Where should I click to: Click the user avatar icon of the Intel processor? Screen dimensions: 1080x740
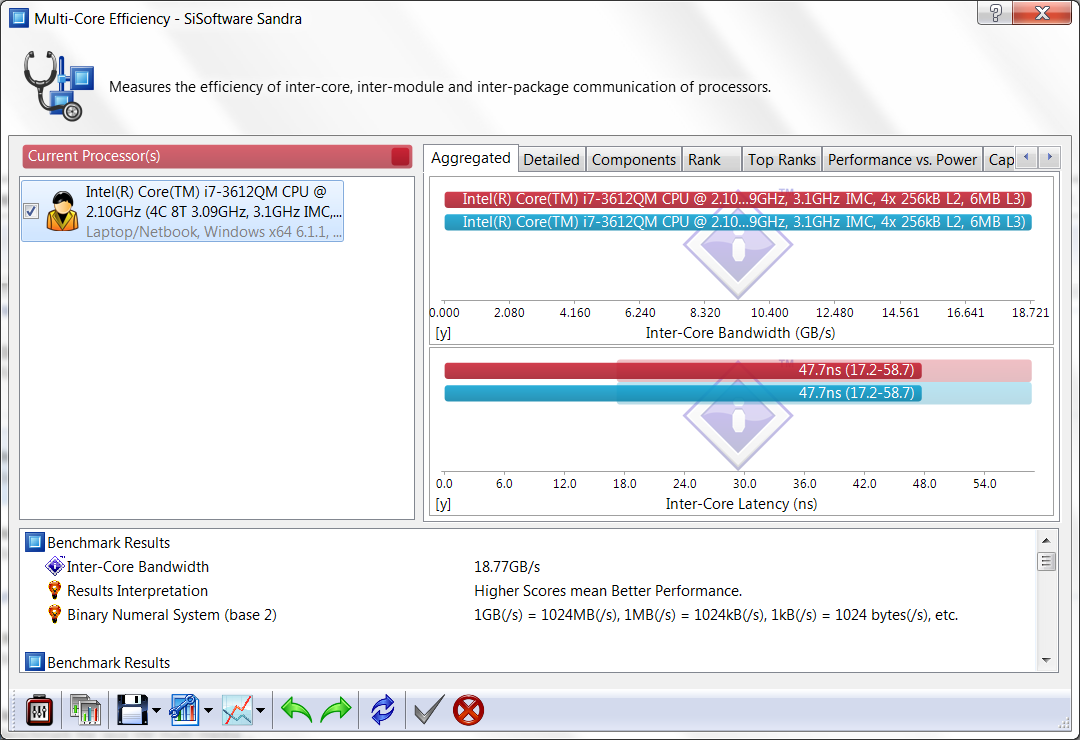point(62,211)
